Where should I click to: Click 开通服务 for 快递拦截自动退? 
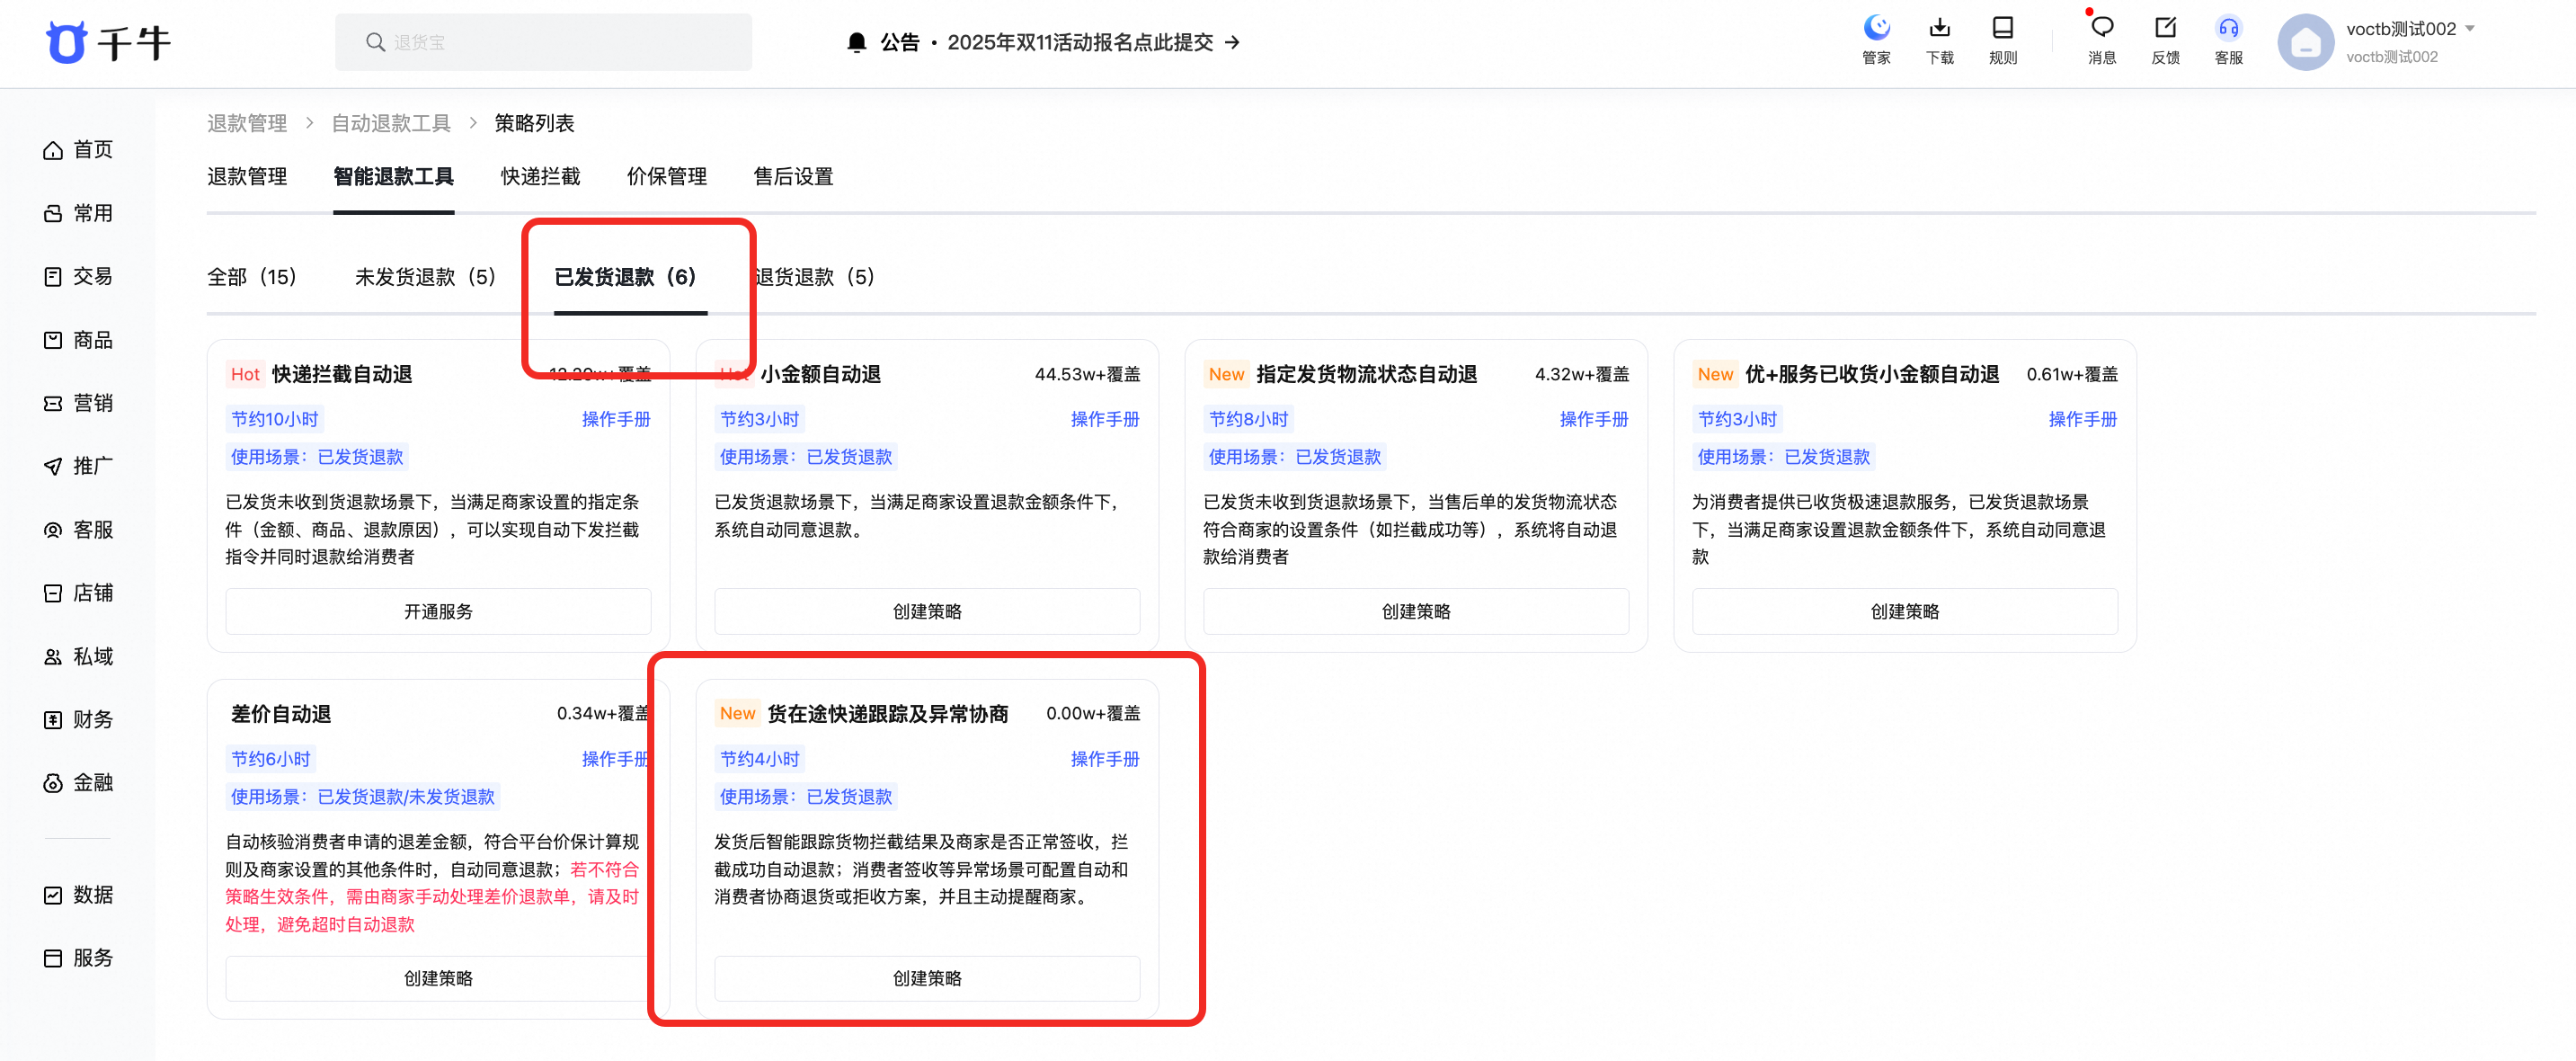click(437, 611)
